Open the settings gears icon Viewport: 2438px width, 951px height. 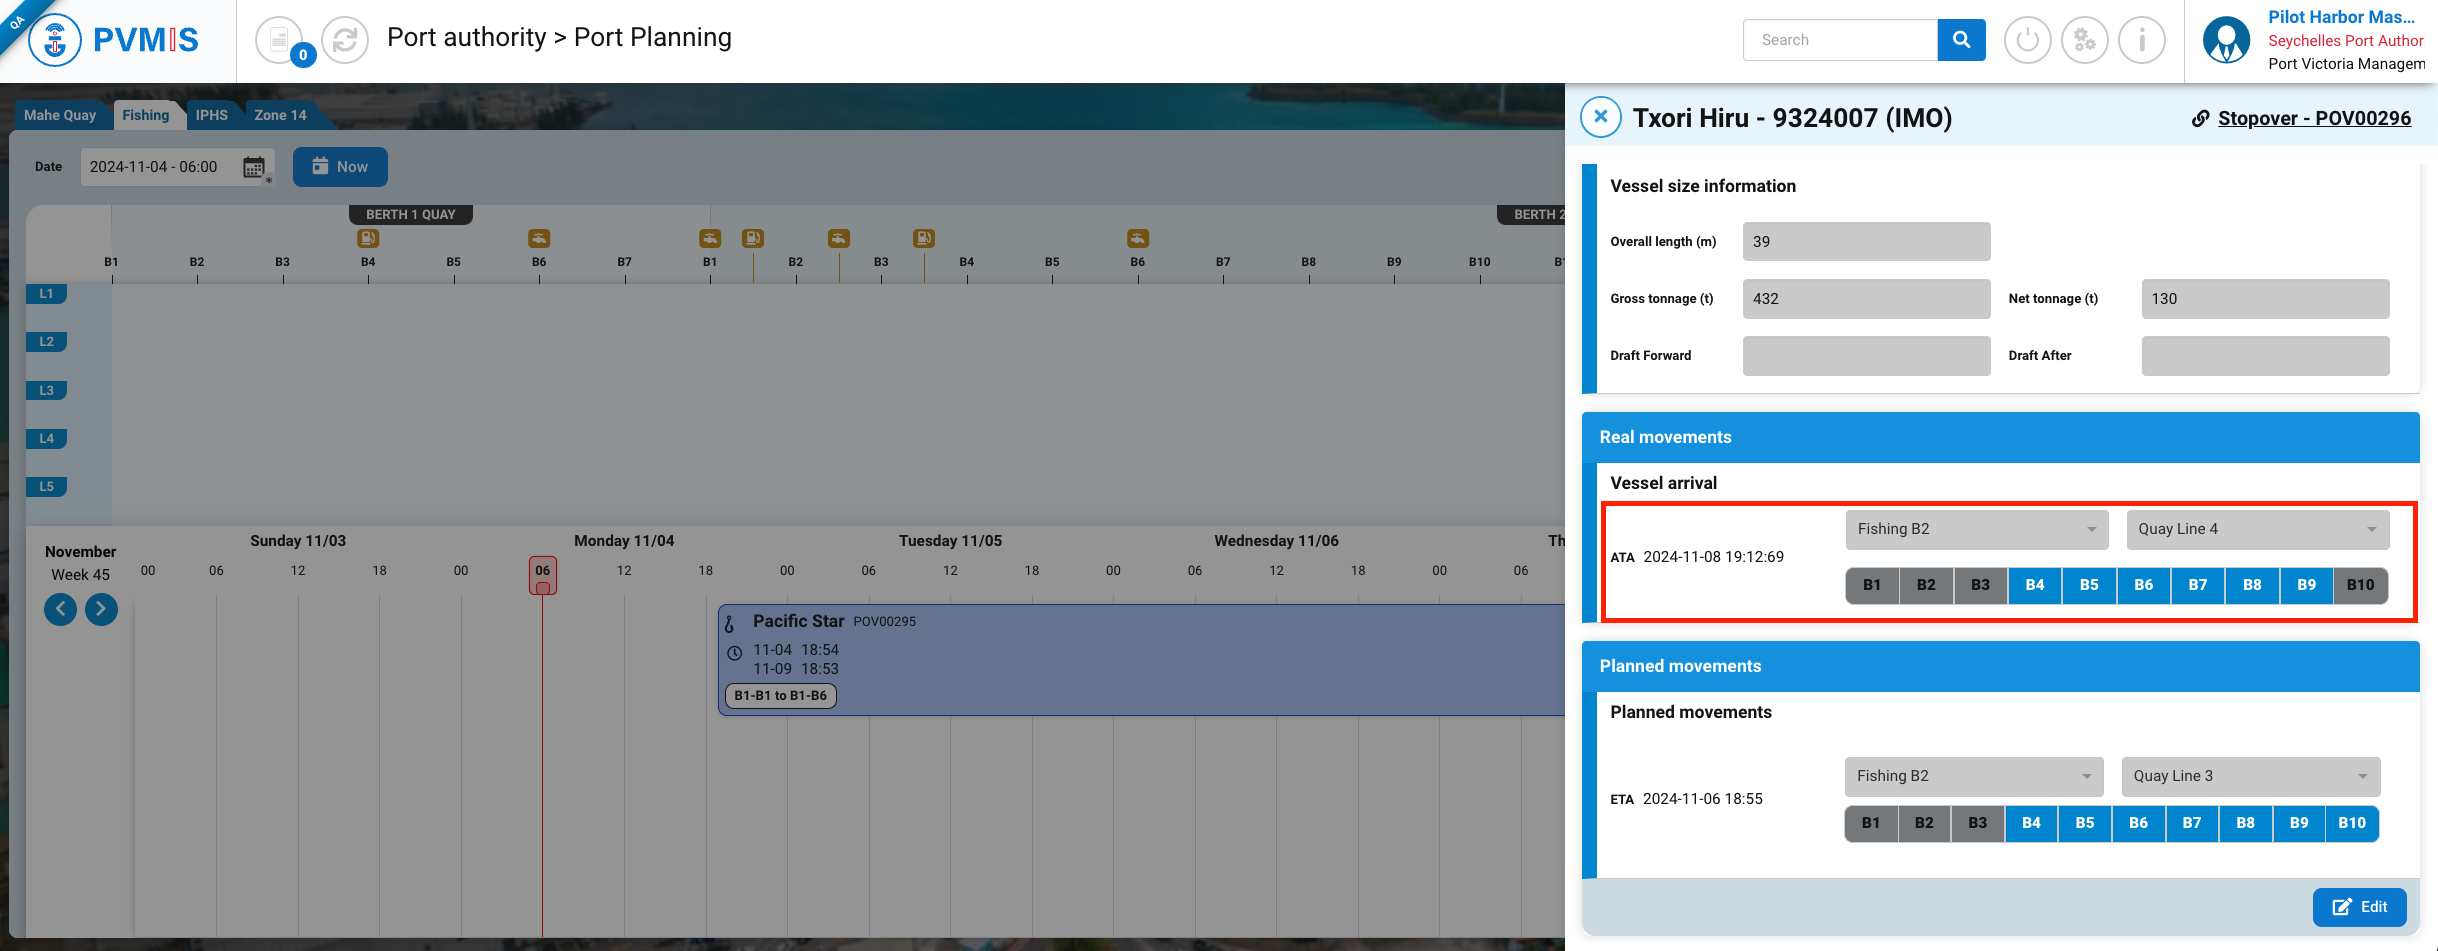pos(2084,40)
